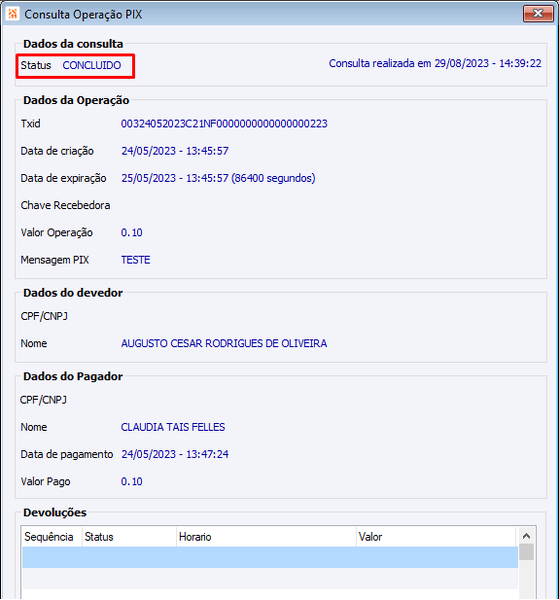Click the Data de expiração label
Viewport: 559px width, 600px height.
(x=64, y=178)
